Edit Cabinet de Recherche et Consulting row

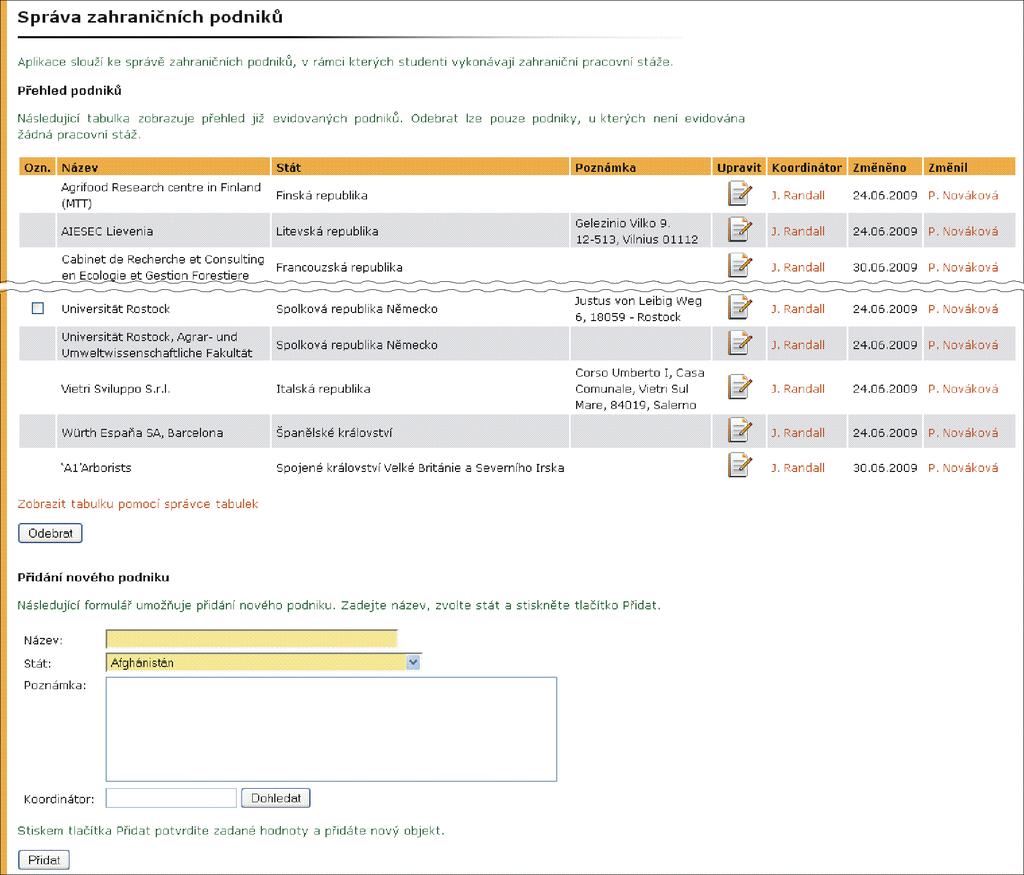click(739, 265)
